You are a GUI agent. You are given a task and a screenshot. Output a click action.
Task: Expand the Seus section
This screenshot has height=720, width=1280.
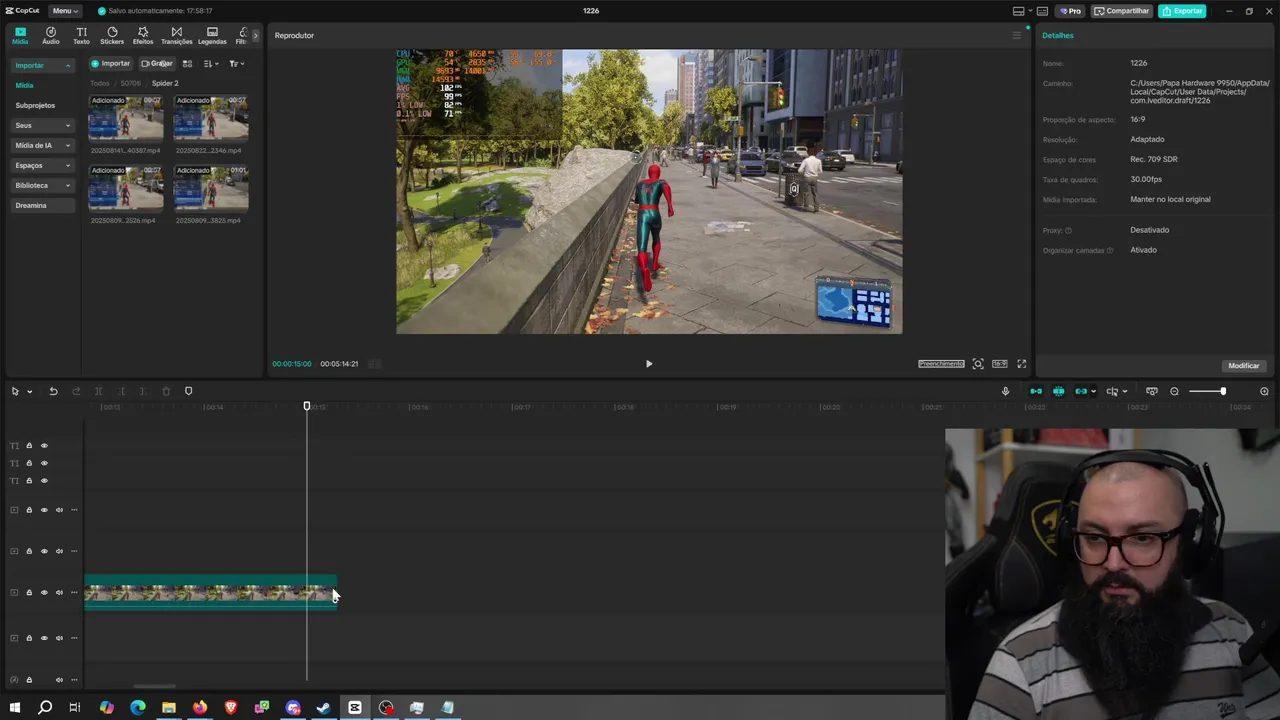pos(42,125)
